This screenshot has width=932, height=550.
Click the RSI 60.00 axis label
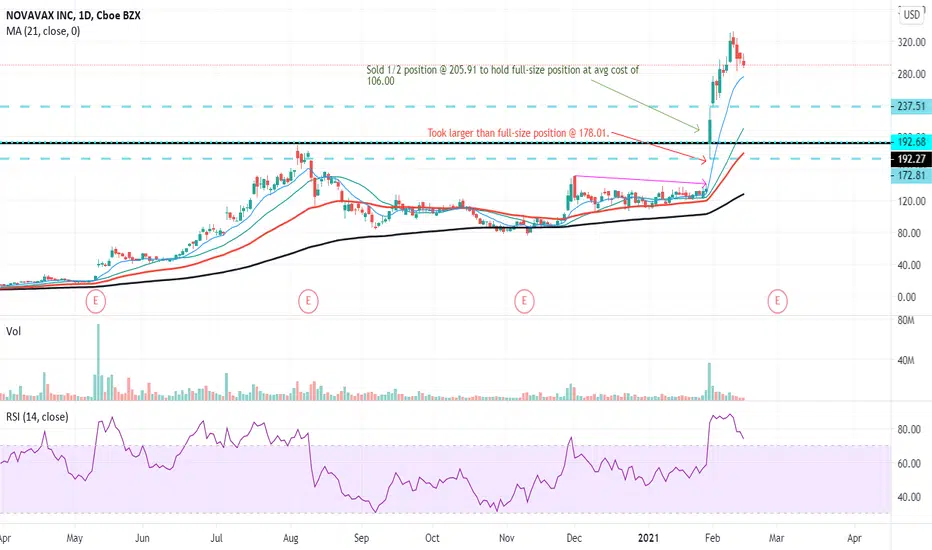(908, 463)
